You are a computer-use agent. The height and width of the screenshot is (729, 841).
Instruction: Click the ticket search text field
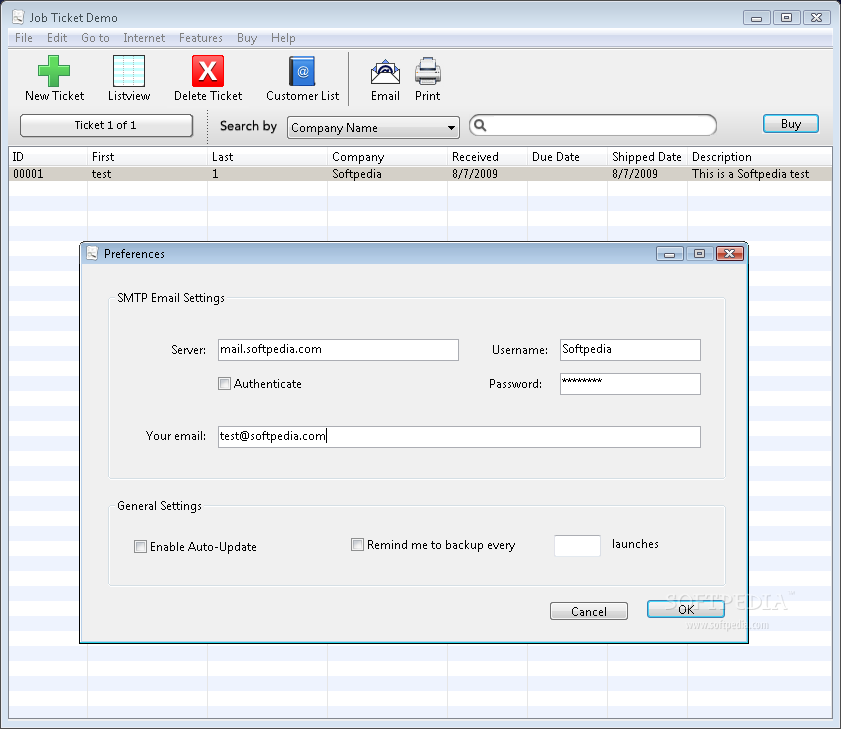[x=593, y=126]
